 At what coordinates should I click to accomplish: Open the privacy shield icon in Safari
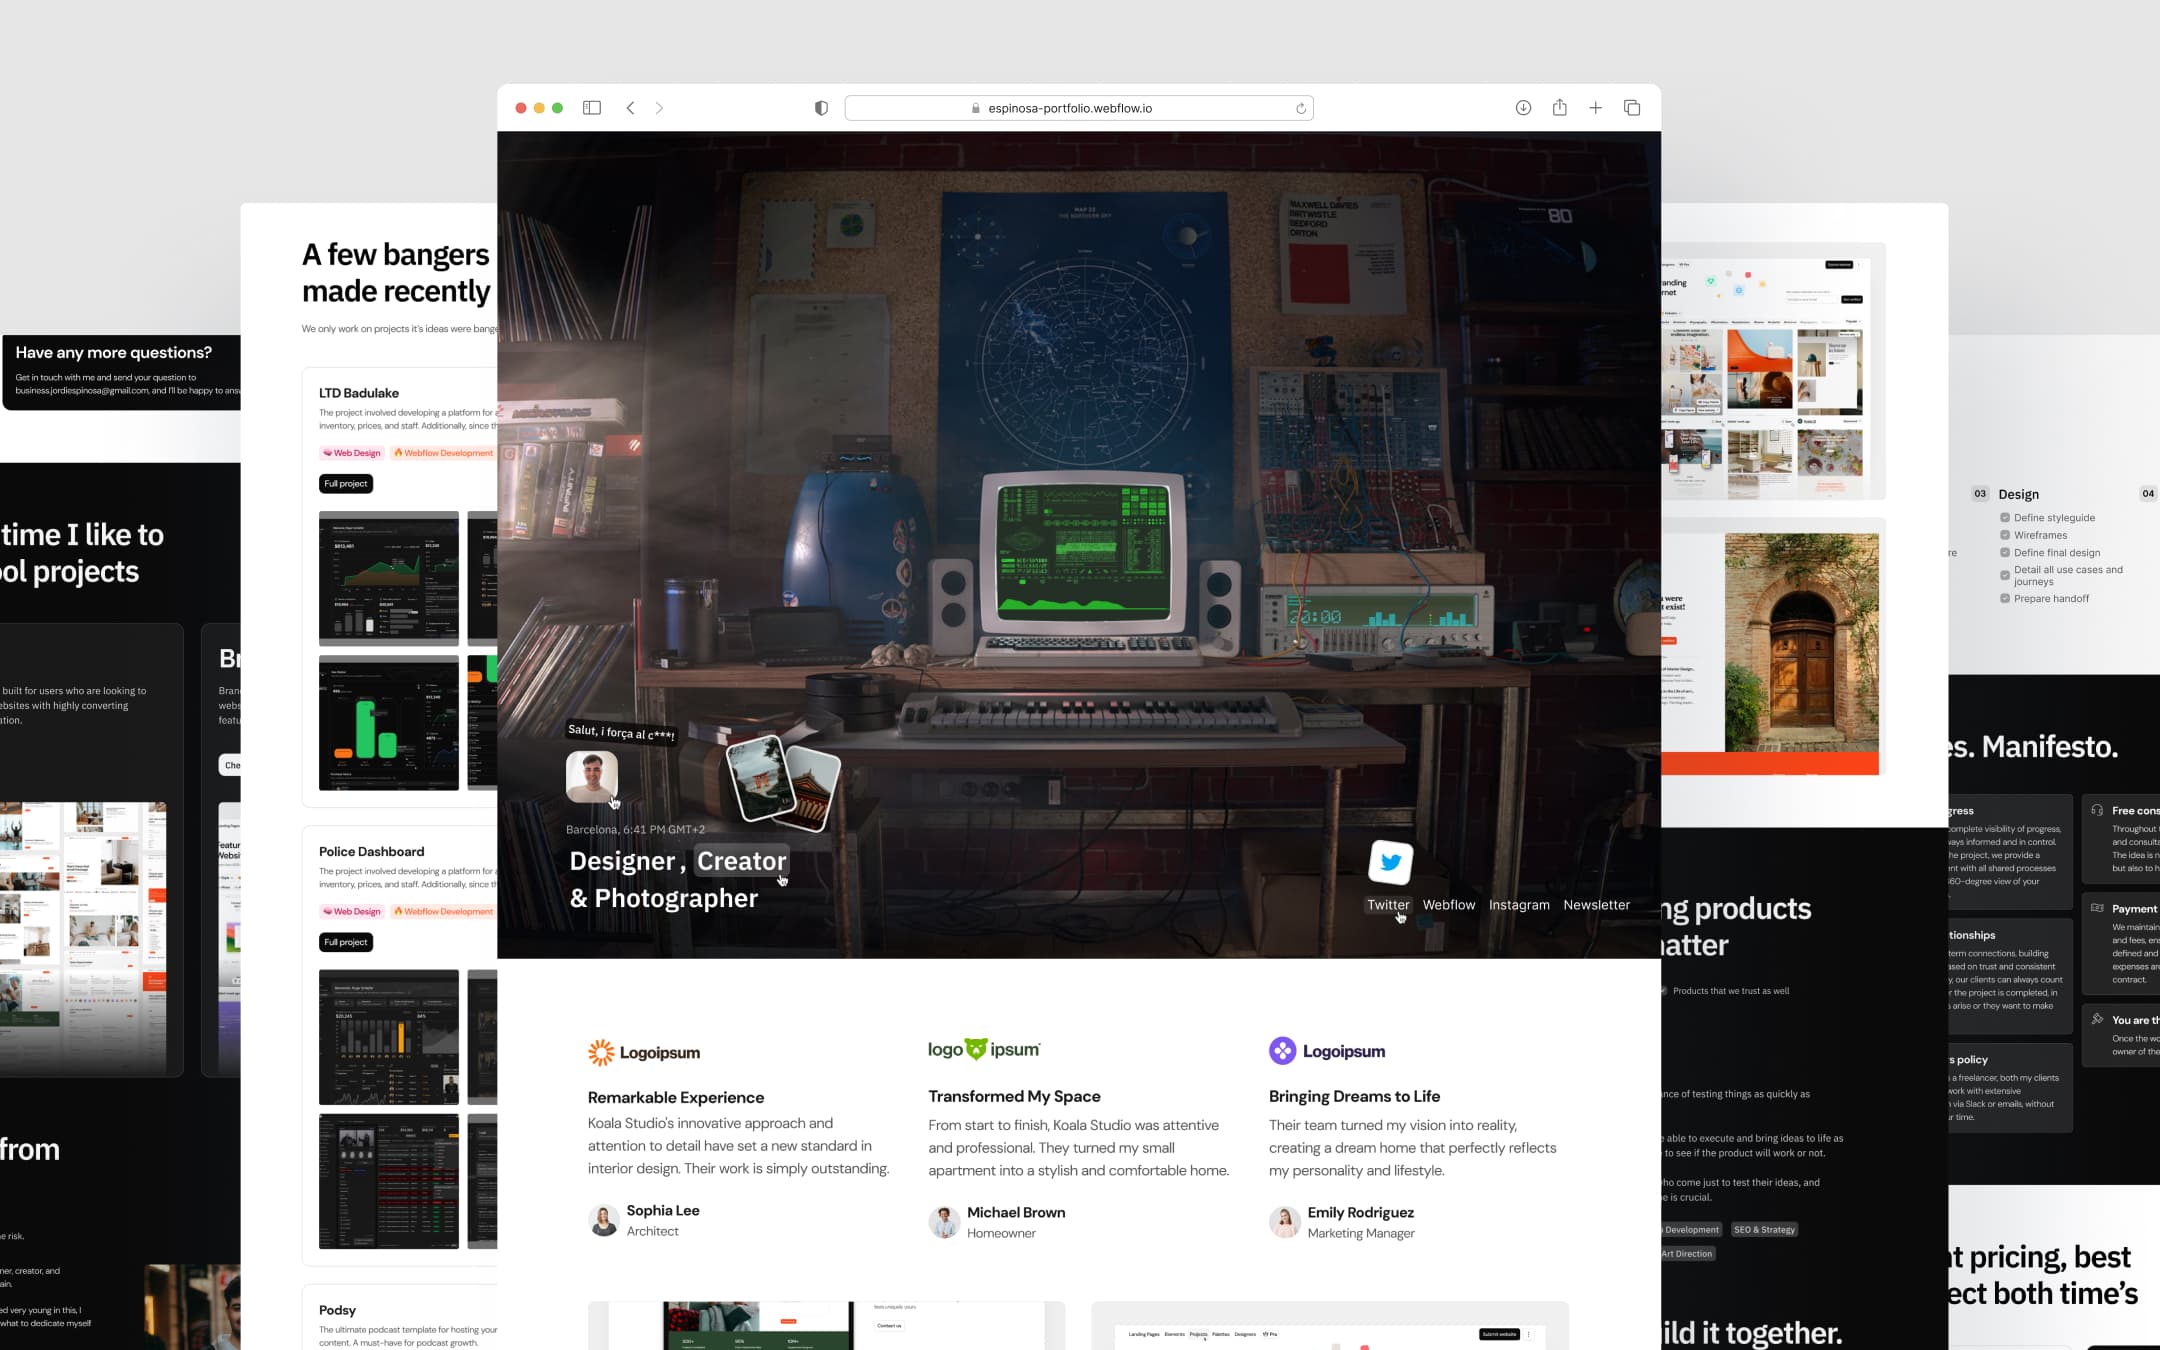point(821,108)
